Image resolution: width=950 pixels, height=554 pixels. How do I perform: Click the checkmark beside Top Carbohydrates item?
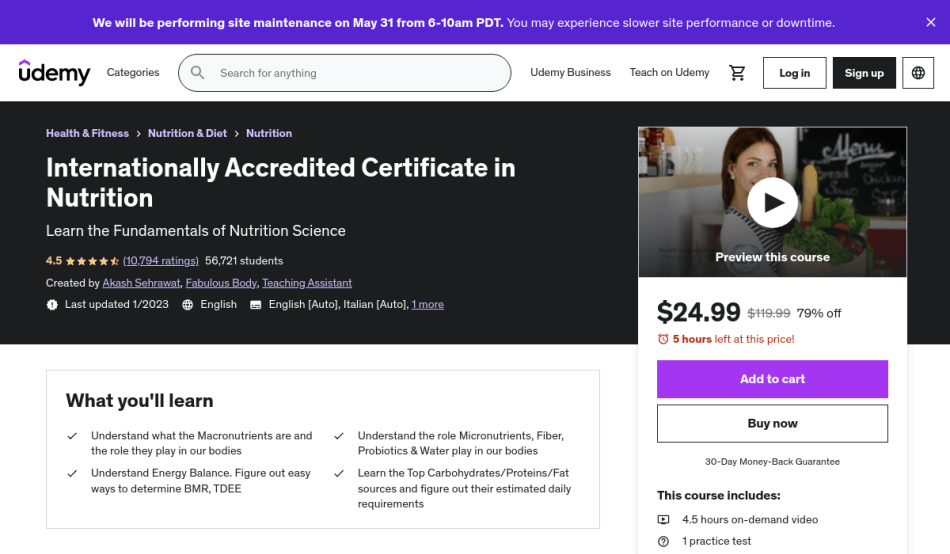coord(339,473)
